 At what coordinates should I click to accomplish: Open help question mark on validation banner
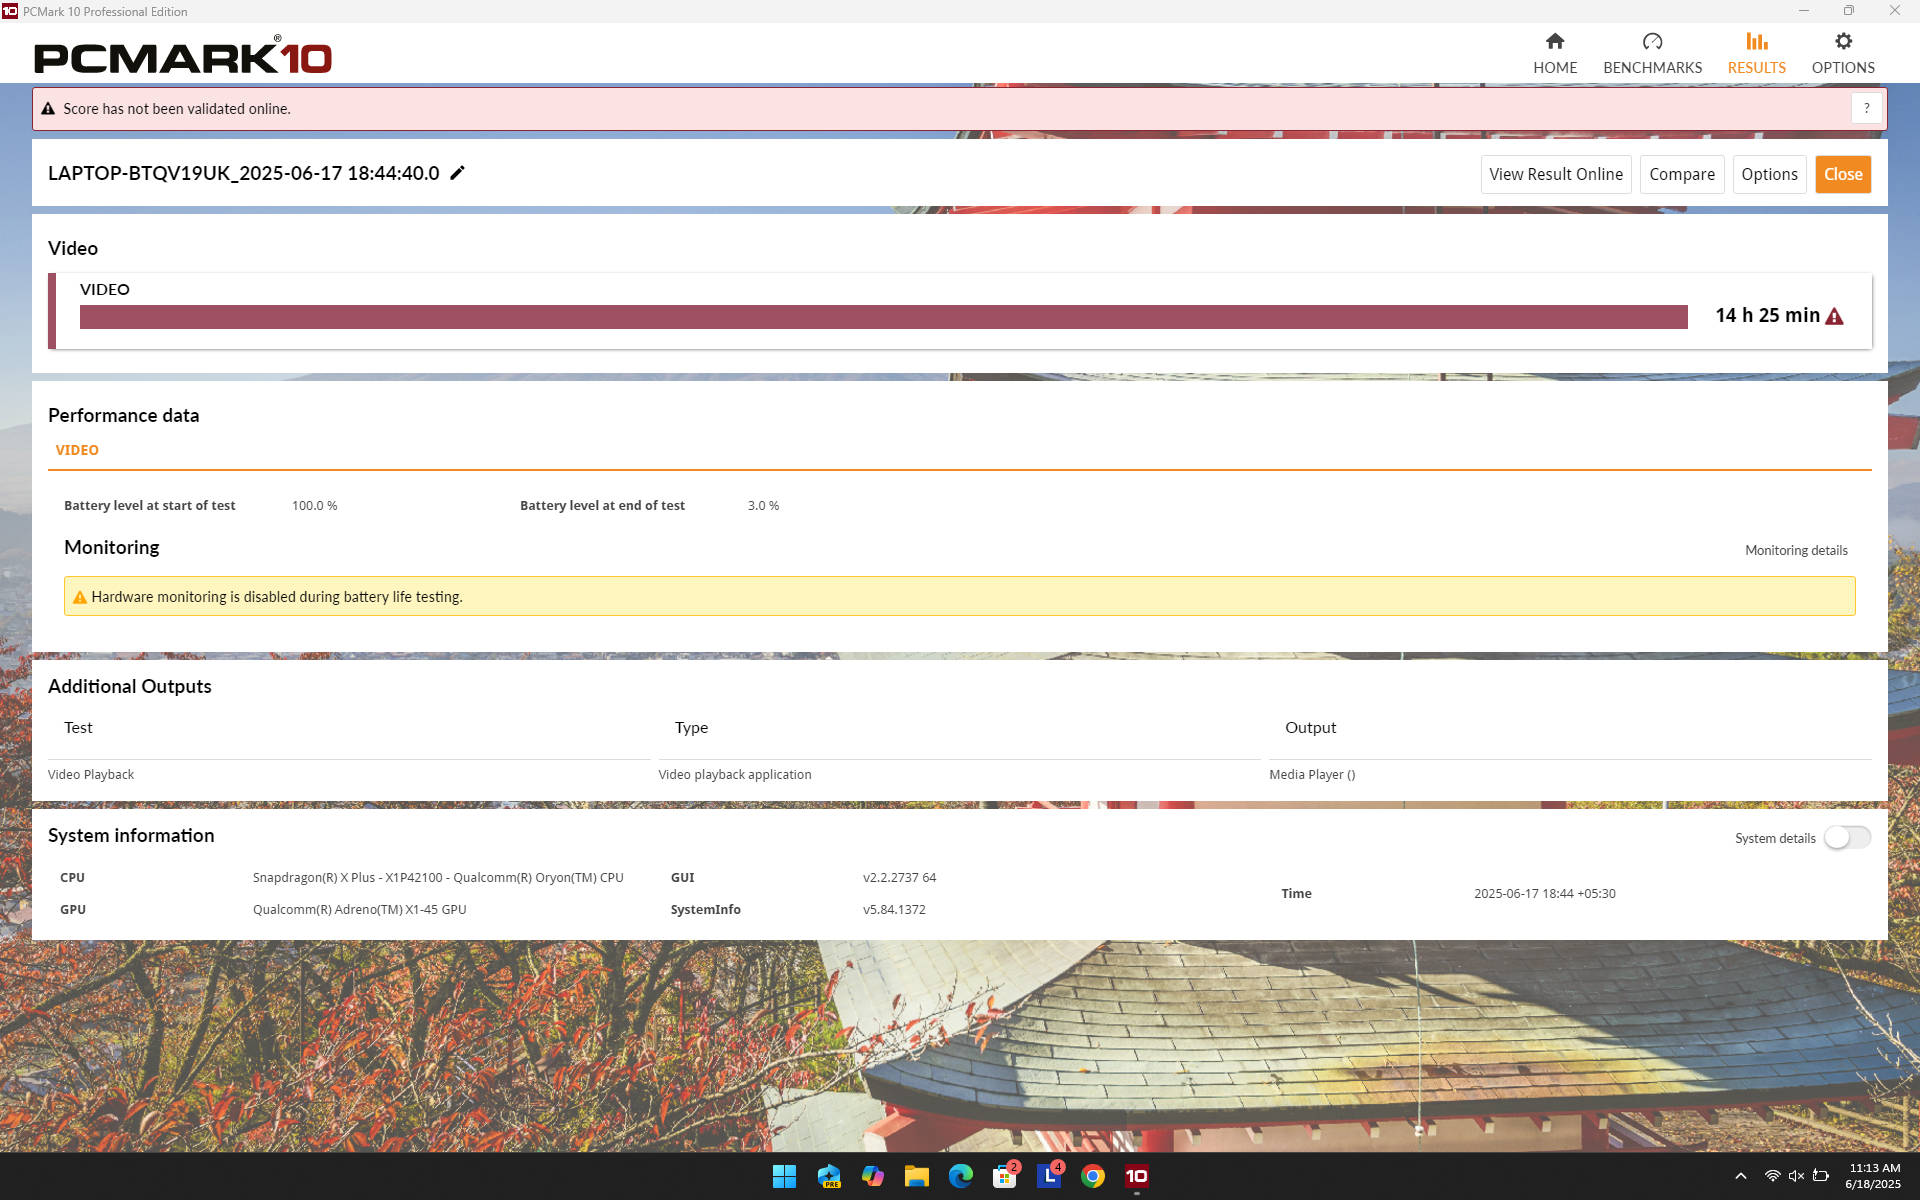pyautogui.click(x=1866, y=108)
